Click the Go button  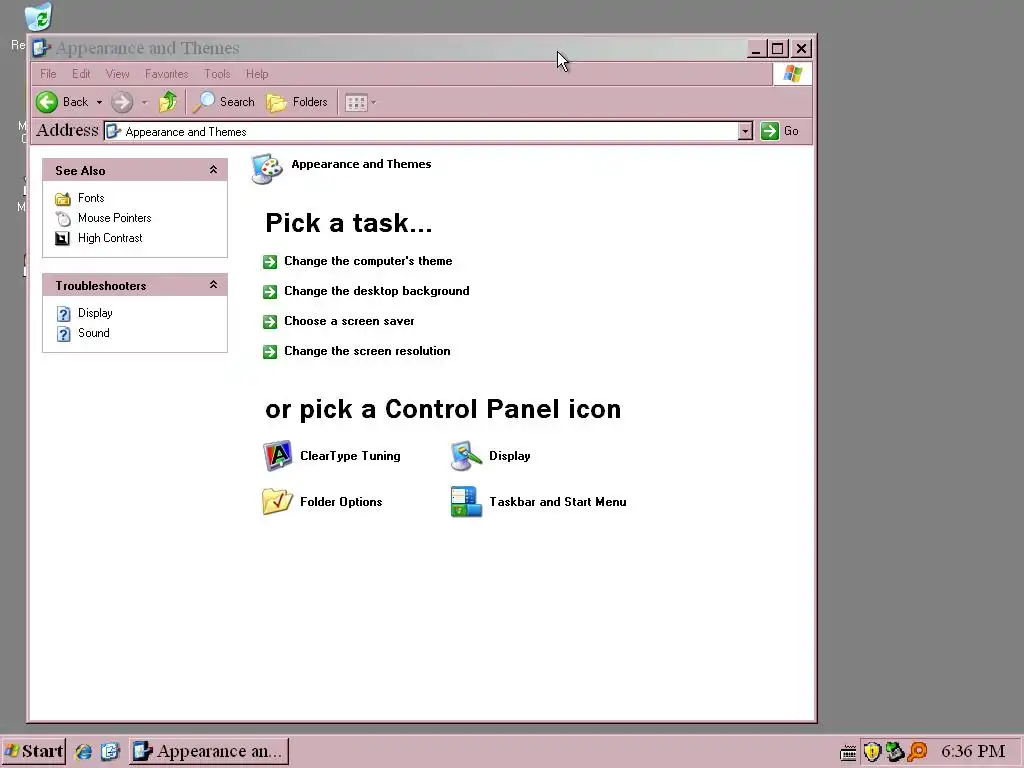tap(780, 131)
